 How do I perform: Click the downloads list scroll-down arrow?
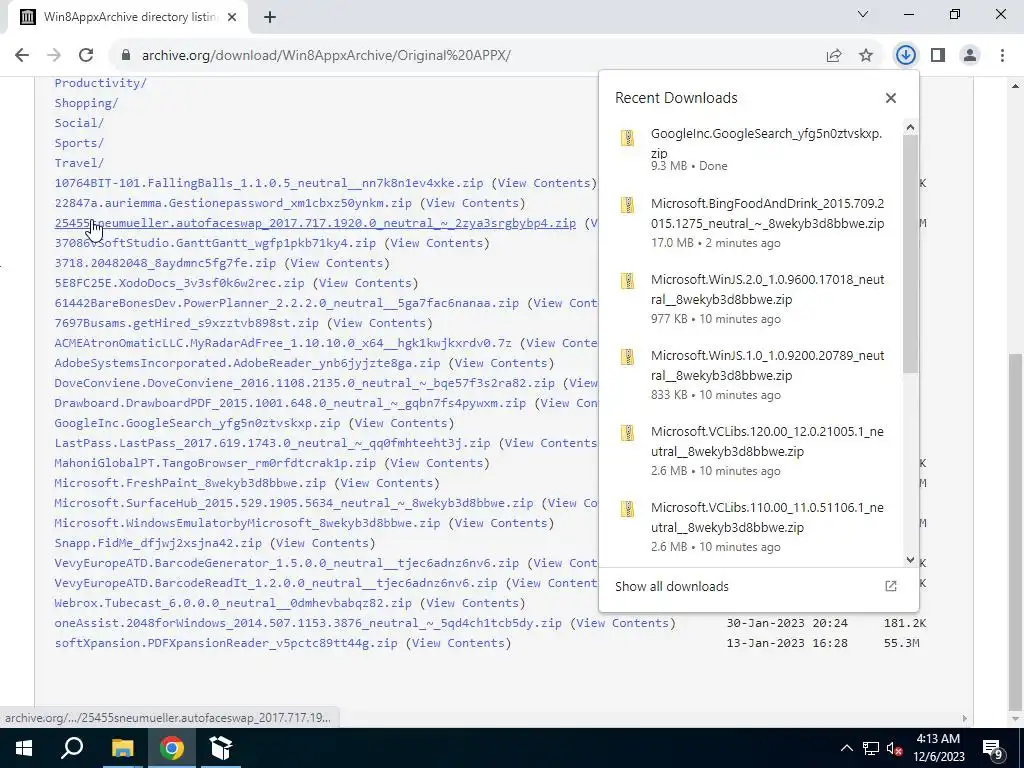tap(911, 560)
